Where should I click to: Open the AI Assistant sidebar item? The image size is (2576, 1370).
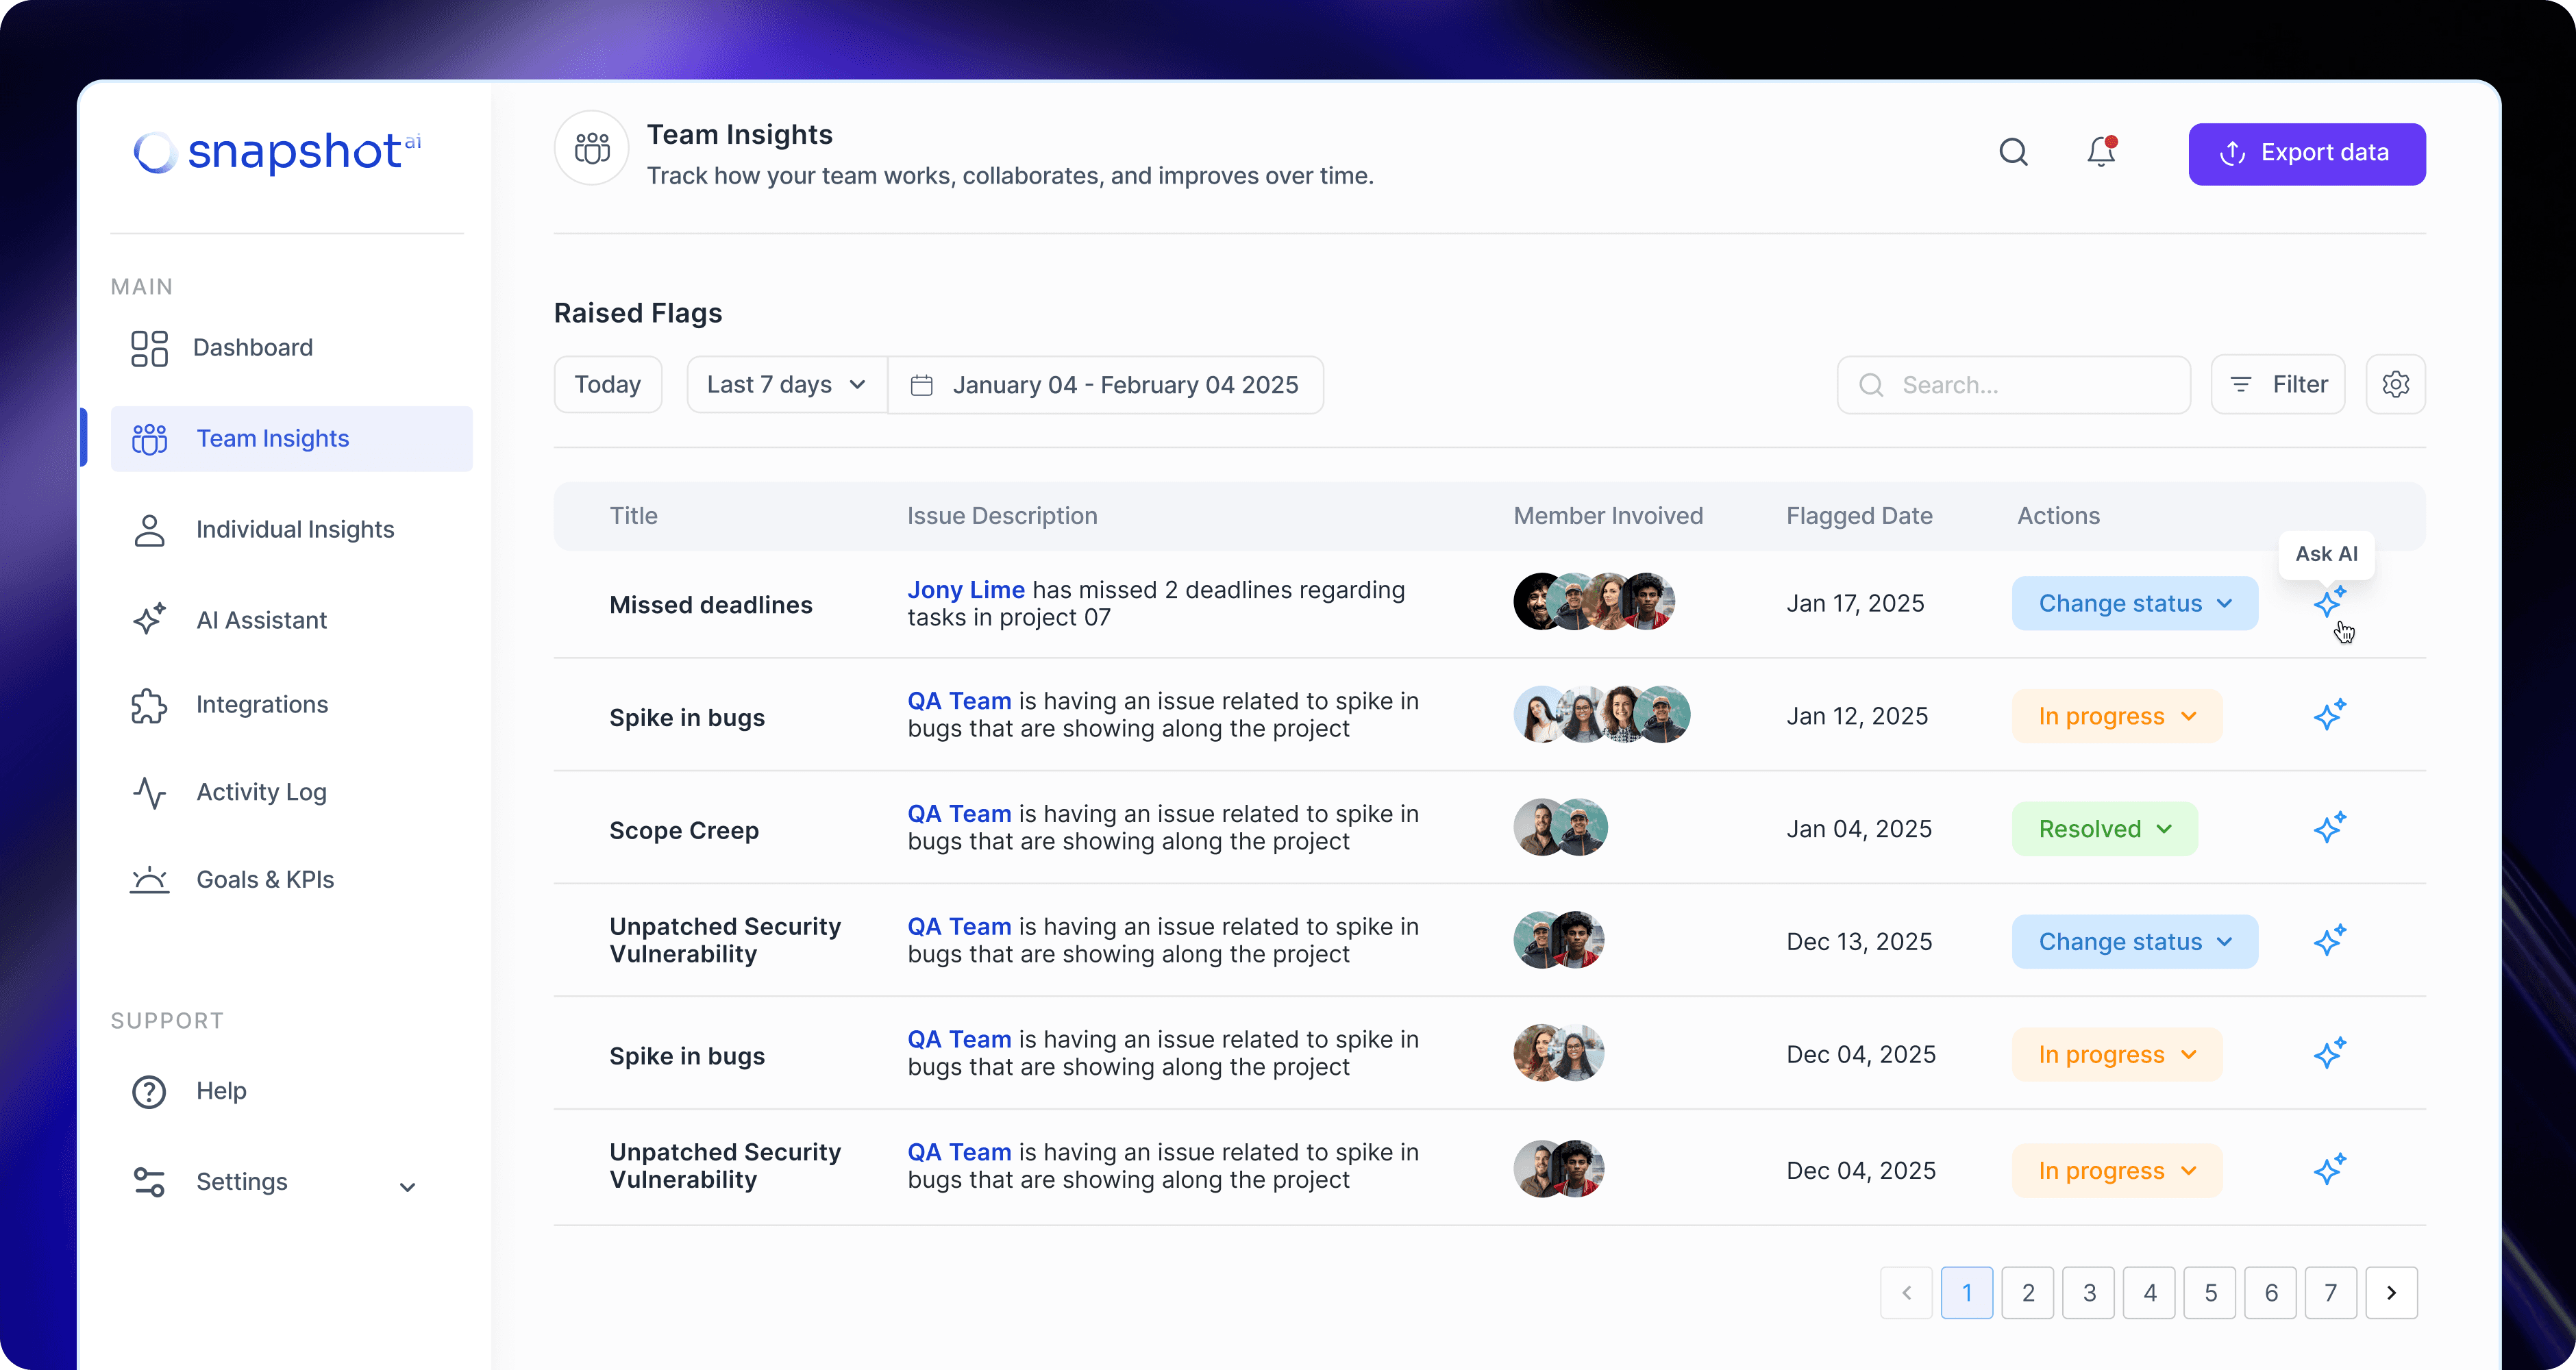pos(261,620)
